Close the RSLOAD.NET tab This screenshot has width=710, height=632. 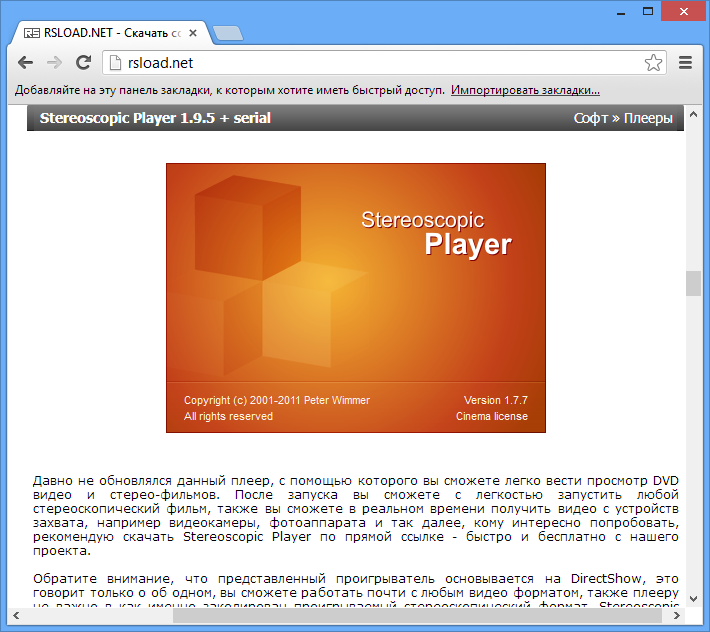point(193,33)
